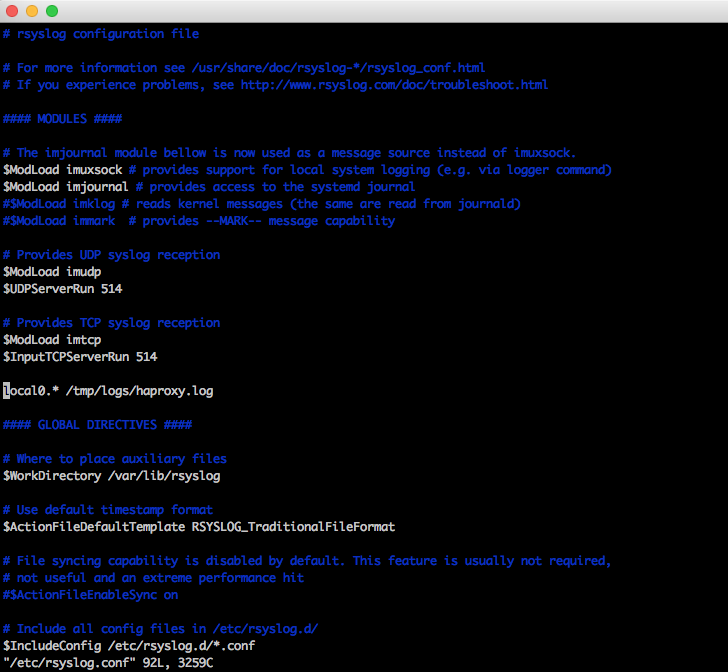Image resolution: width=728 pixels, height=672 pixels.
Task: Click the red close window button
Action: [12, 11]
